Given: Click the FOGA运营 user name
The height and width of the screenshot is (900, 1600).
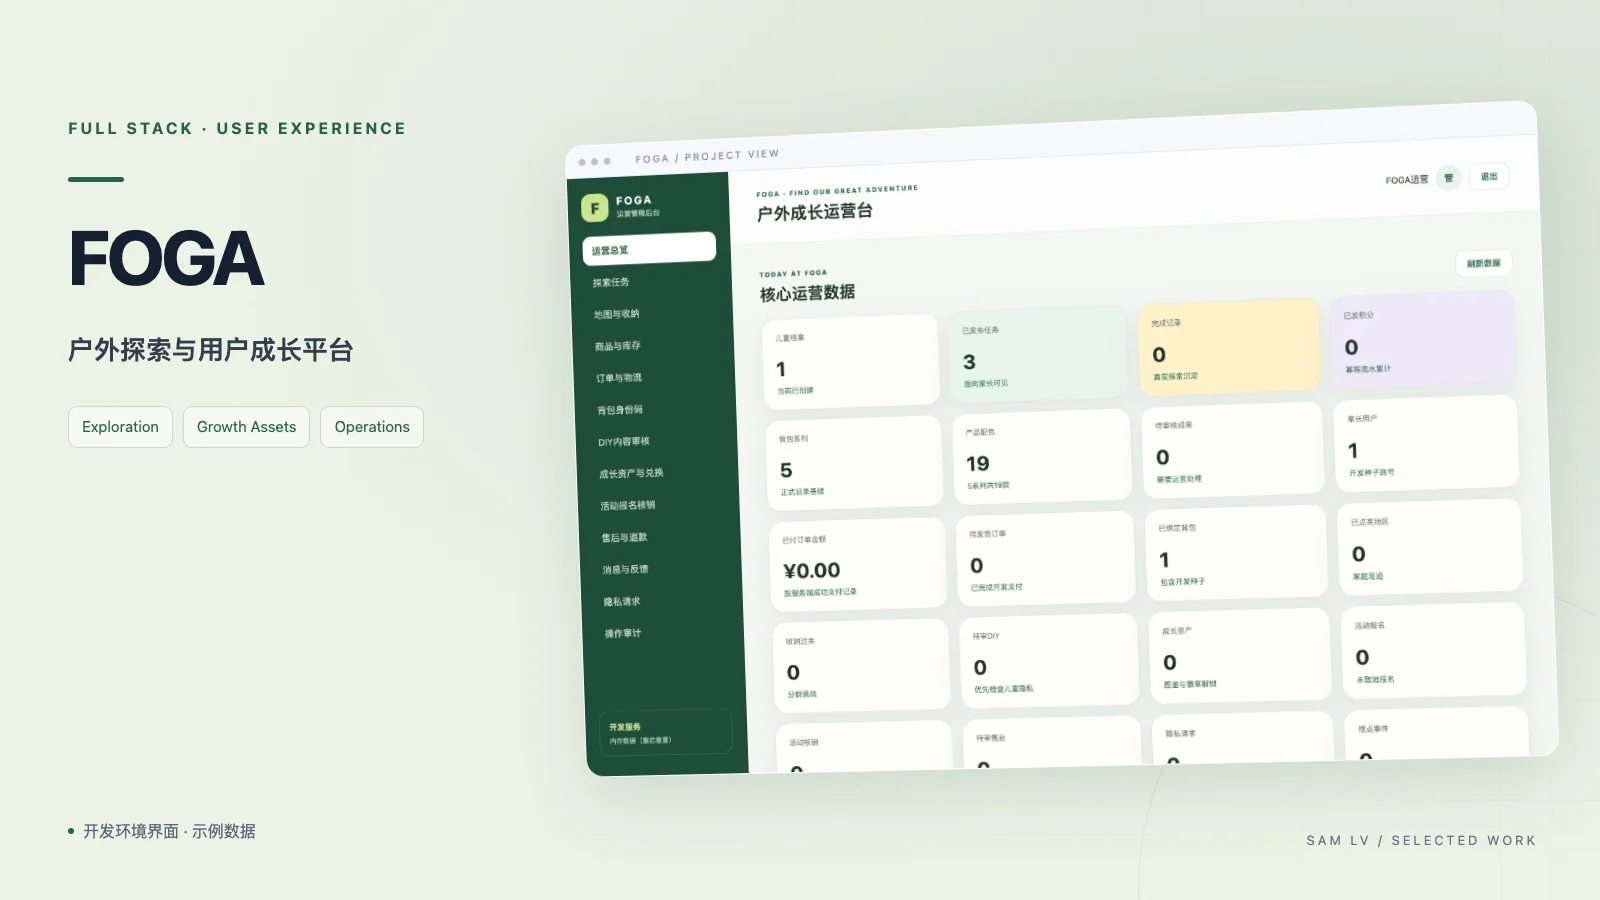Looking at the screenshot, I should (1406, 180).
